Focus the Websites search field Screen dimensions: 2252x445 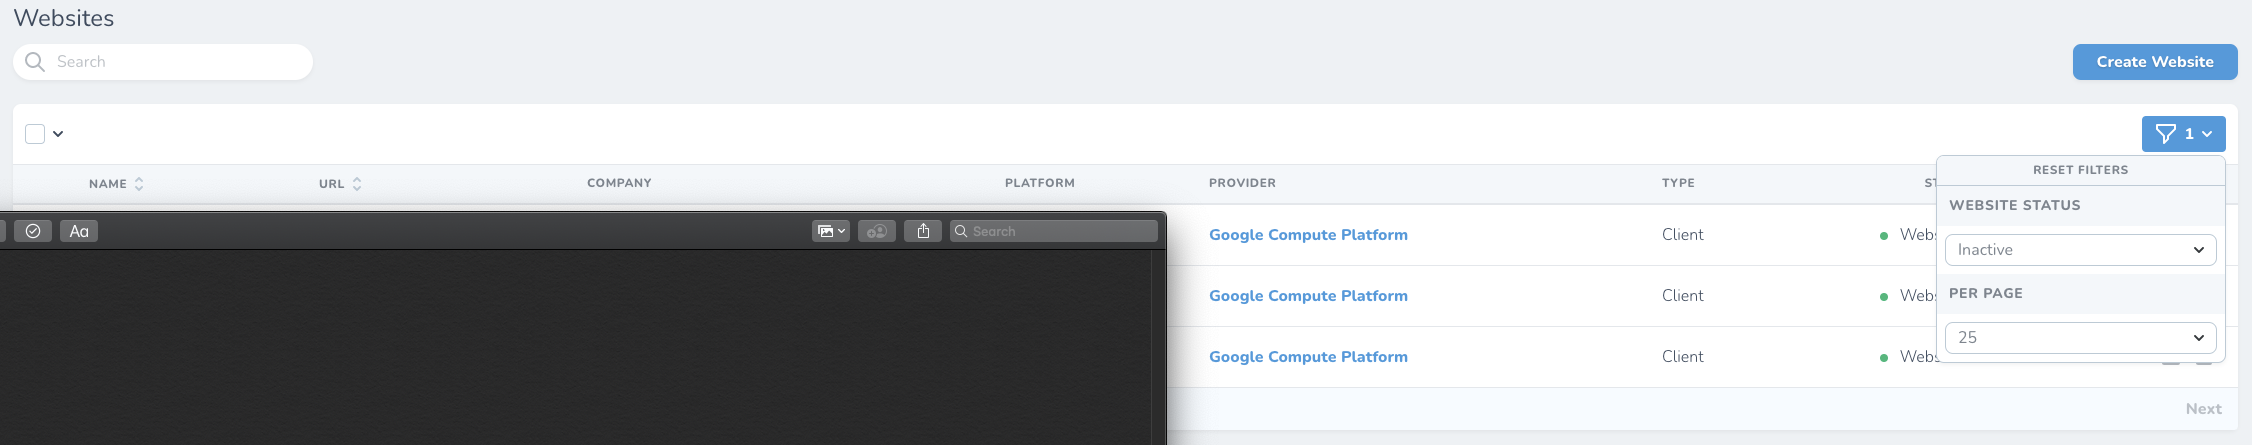163,62
